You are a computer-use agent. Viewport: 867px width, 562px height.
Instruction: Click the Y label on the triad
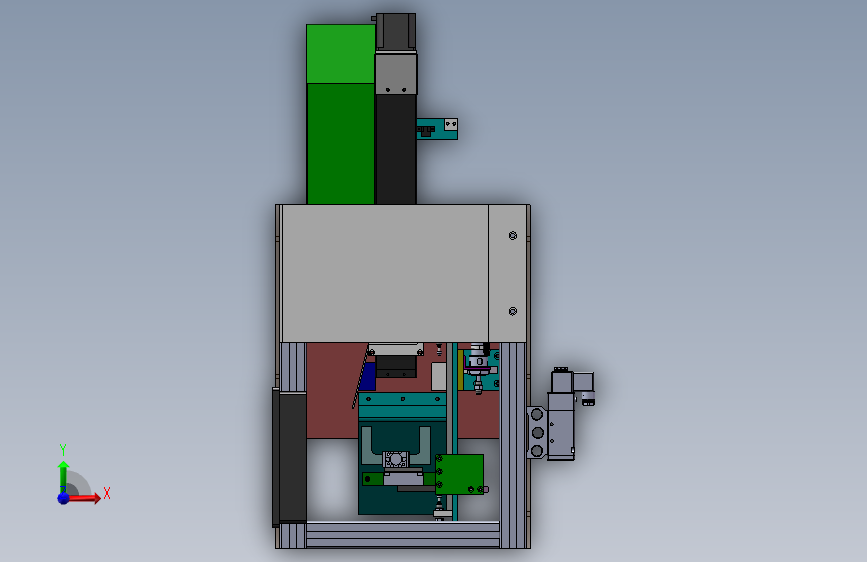63,450
